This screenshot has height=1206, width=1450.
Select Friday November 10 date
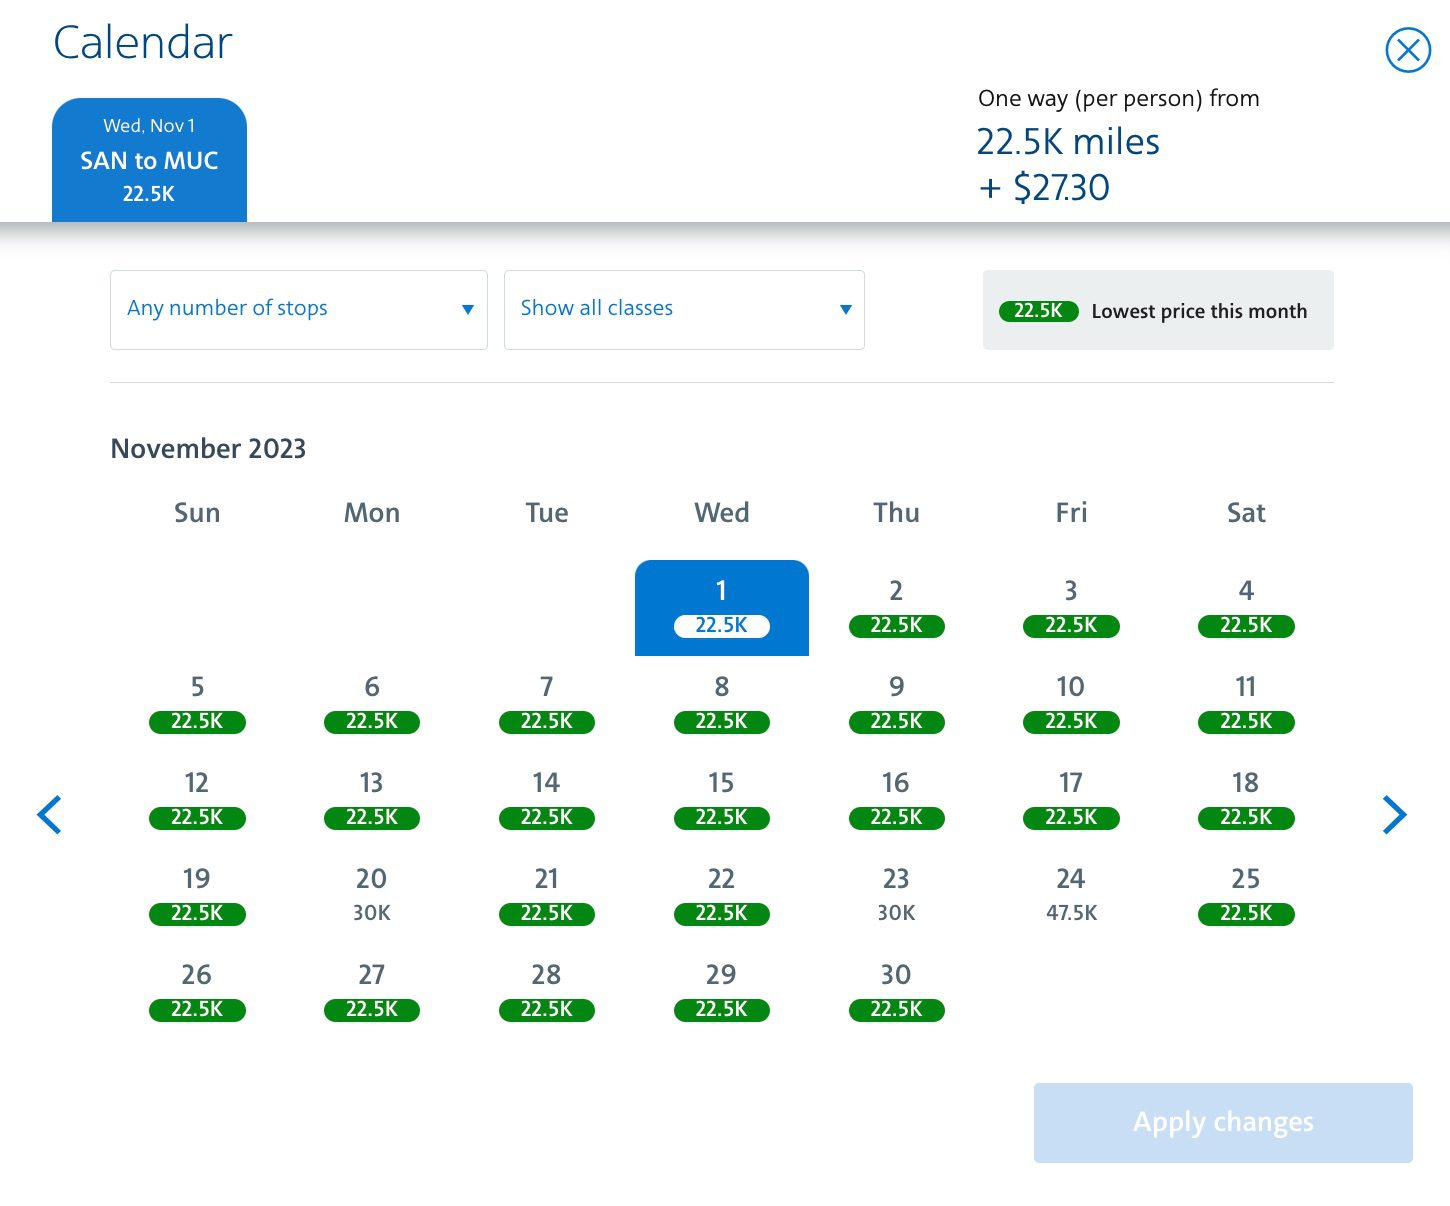(1071, 702)
